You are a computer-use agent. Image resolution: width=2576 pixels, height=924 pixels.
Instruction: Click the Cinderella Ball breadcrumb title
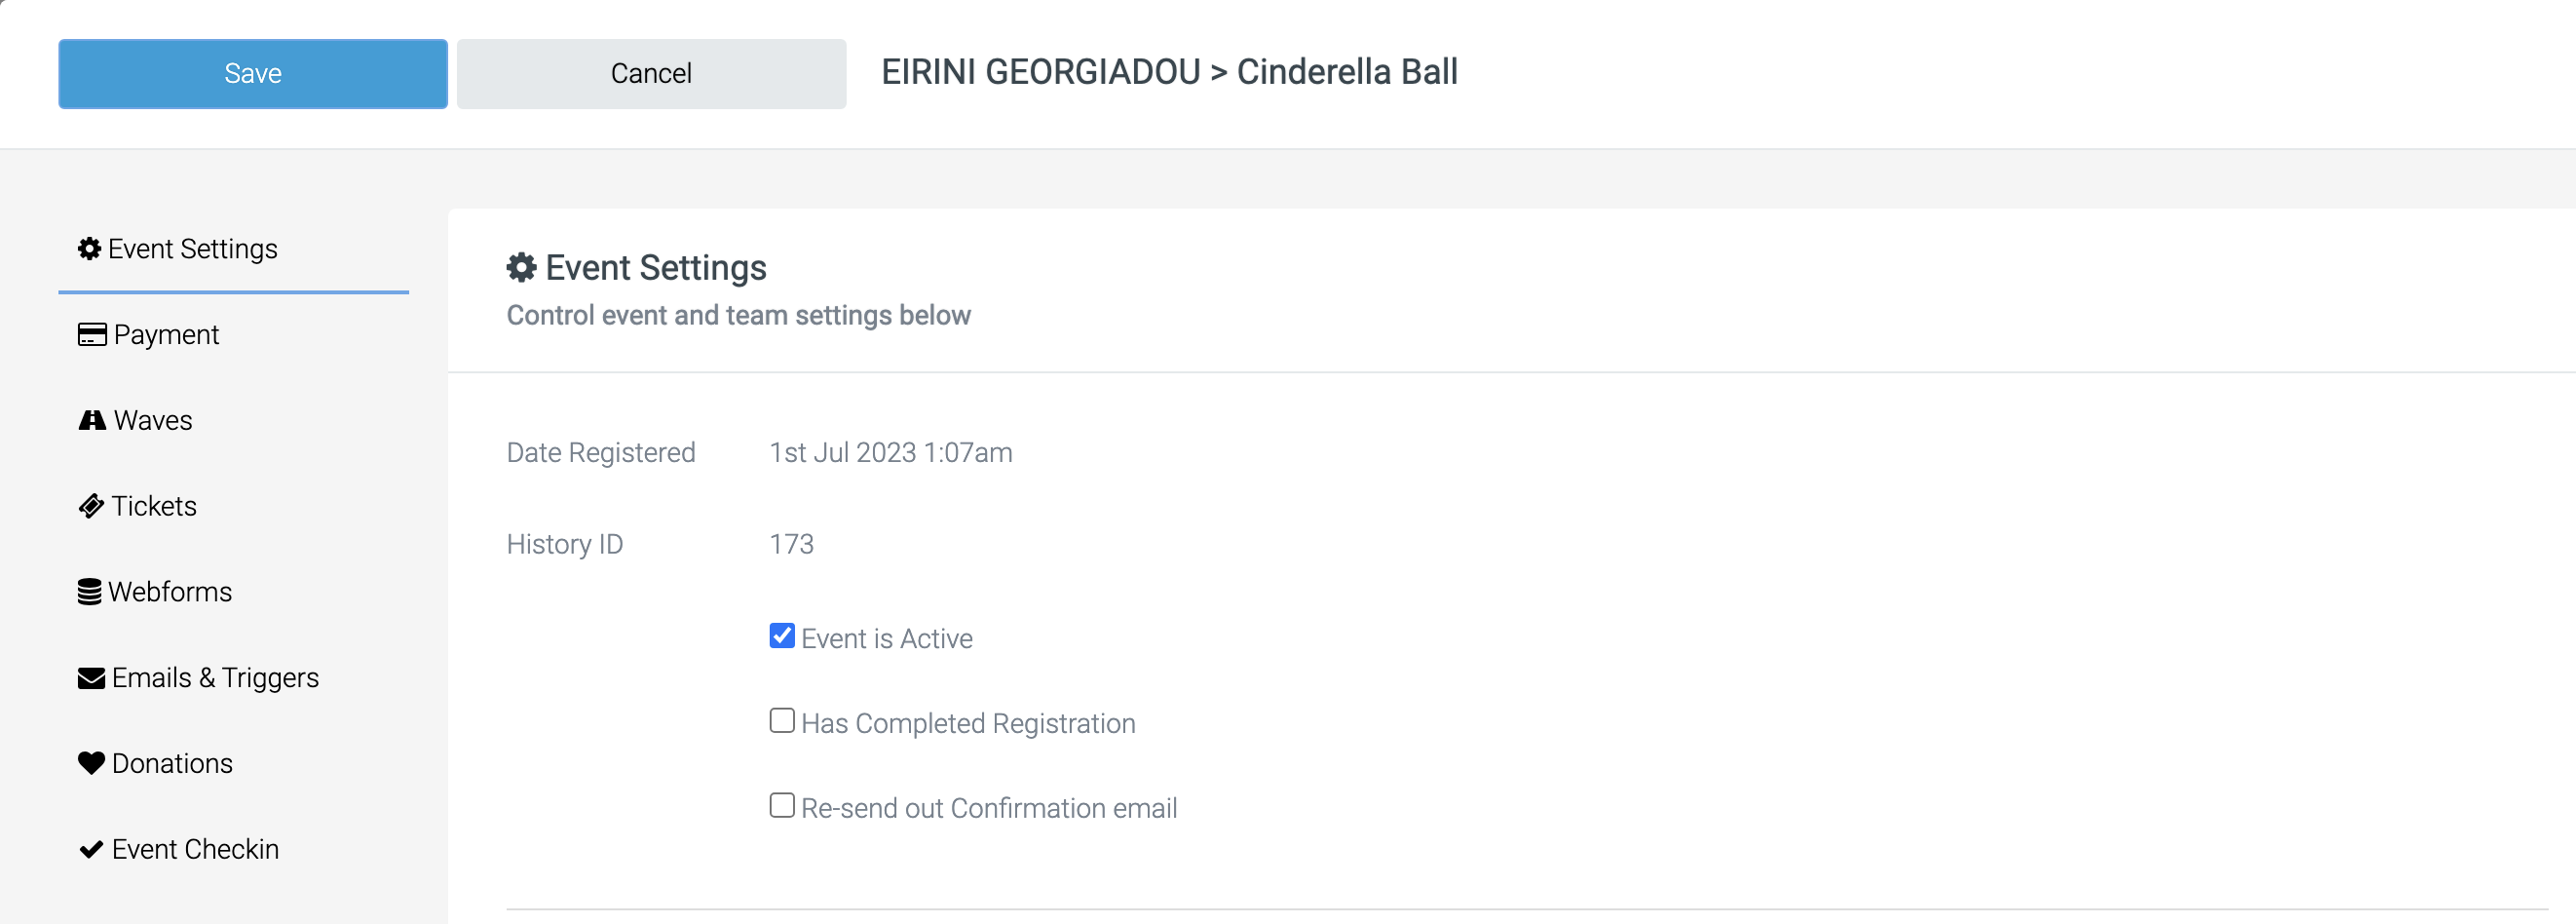pos(1347,72)
